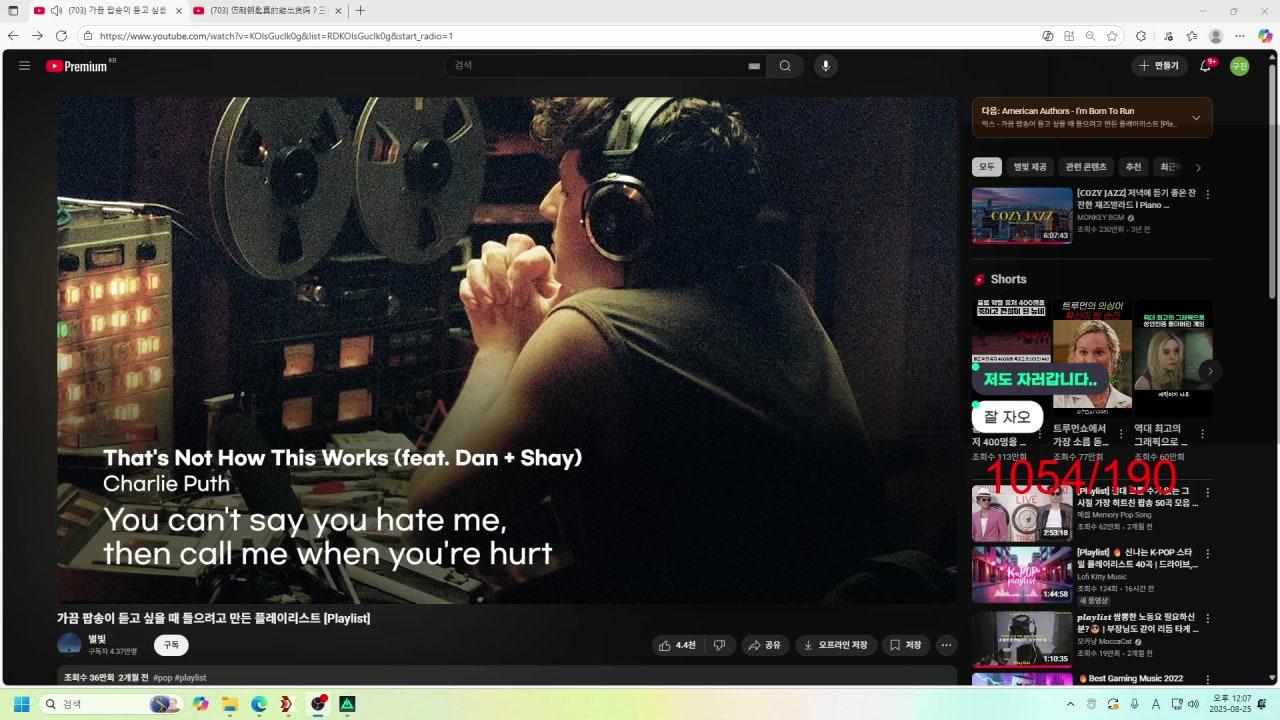Viewport: 1280px width, 720px height.
Task: Open the 별빛 channel avatar
Action: (69, 645)
